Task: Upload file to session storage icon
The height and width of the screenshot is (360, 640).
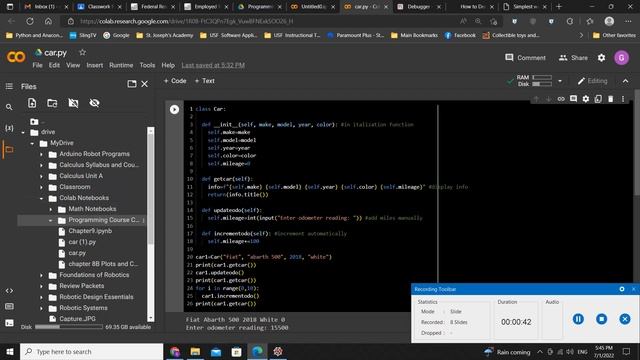Action: point(32,103)
